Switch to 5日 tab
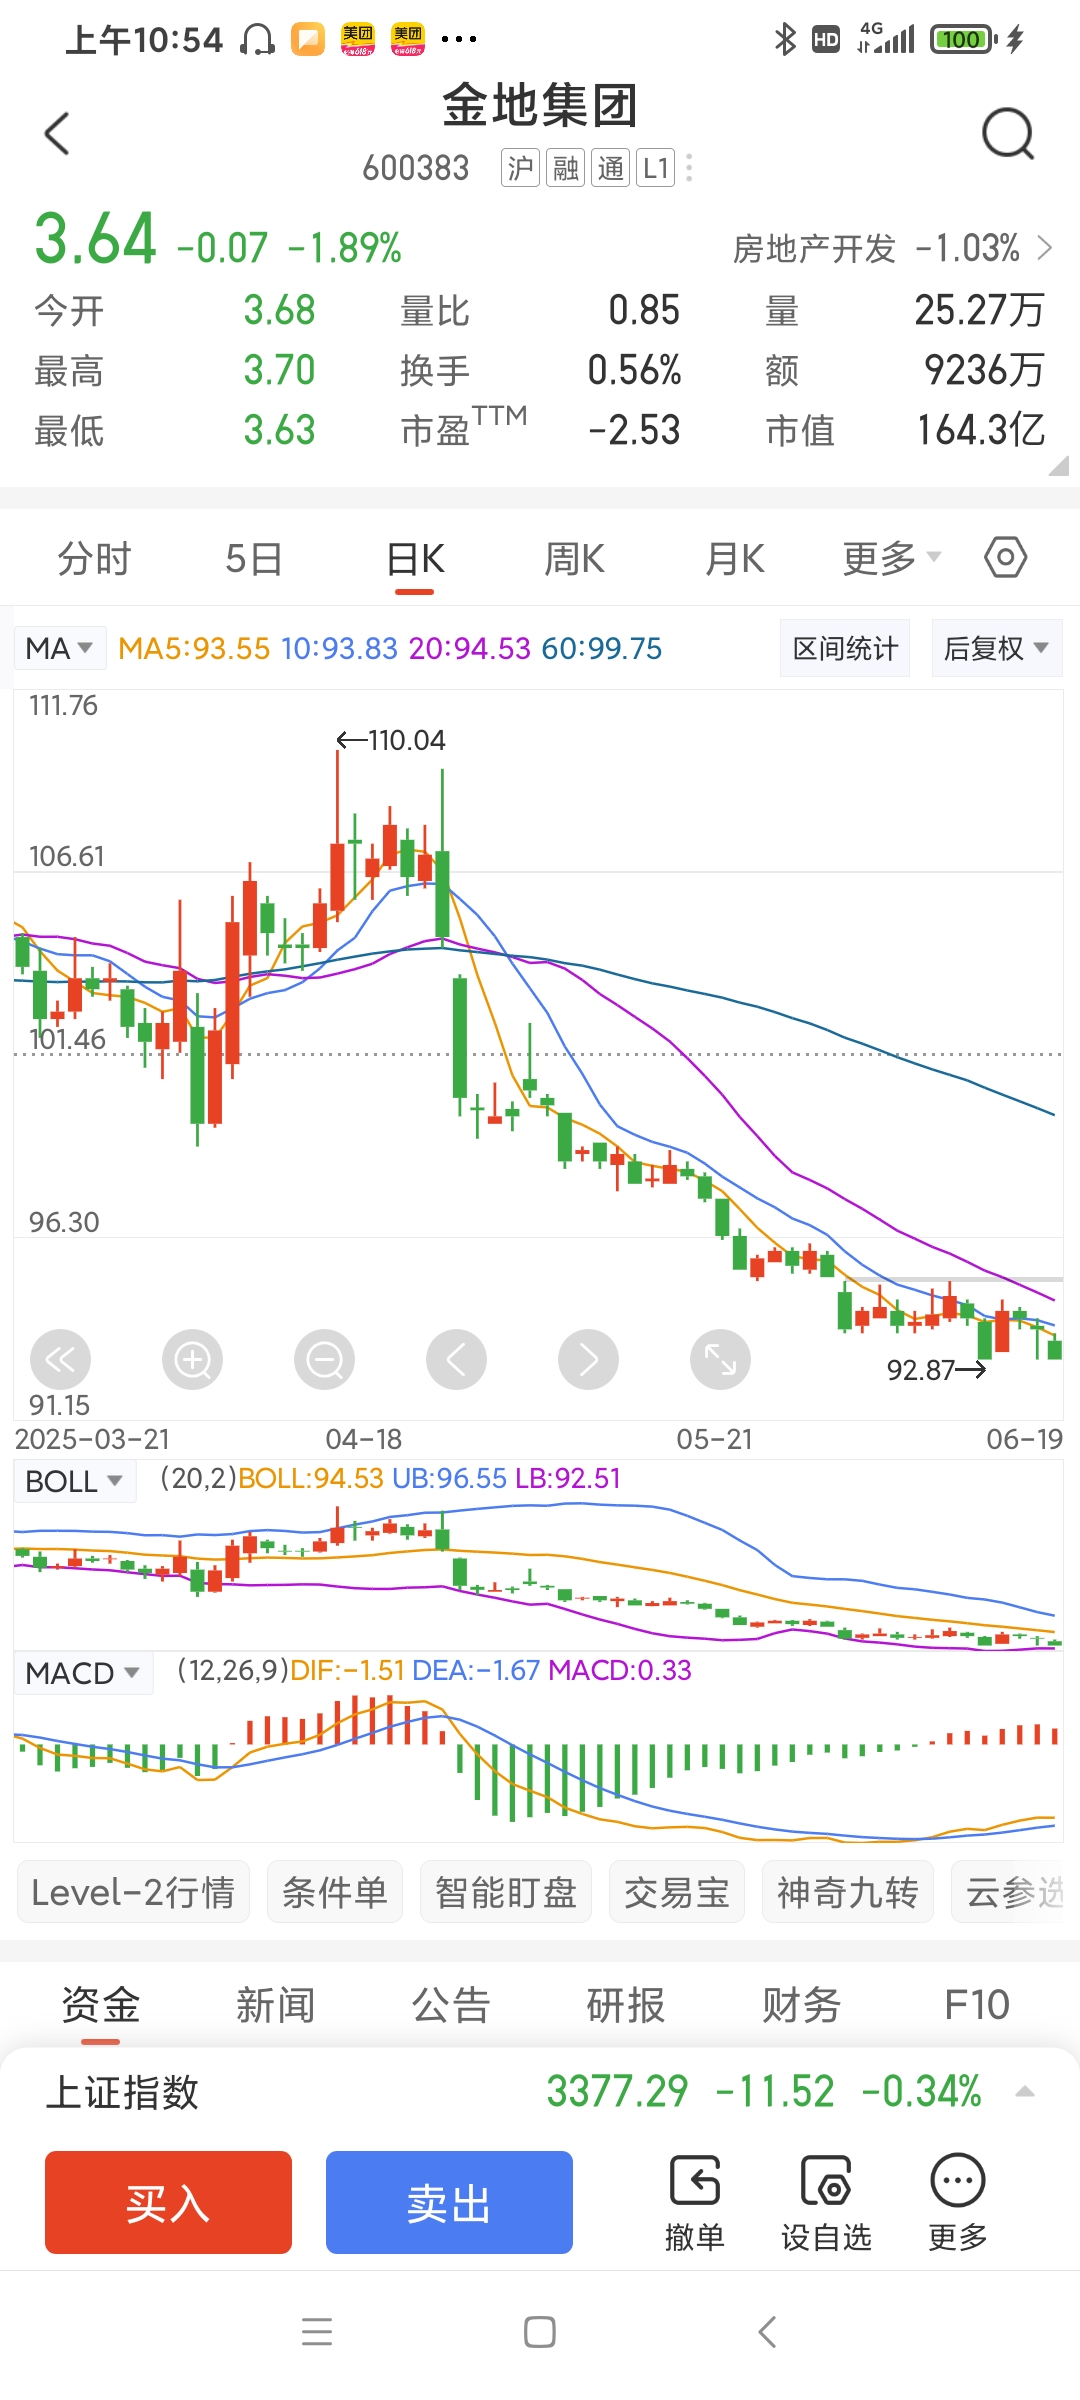Viewport: 1080px width, 2400px height. point(254,558)
